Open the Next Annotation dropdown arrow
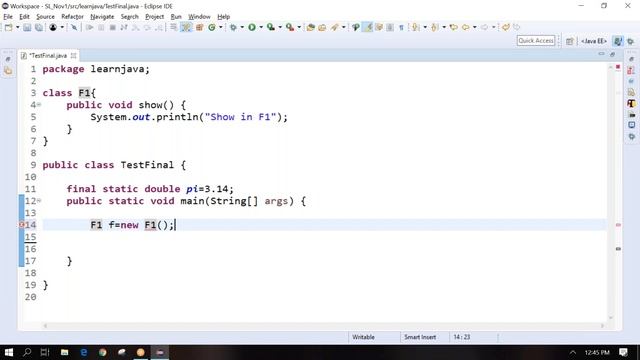Viewport: 640px width, 360px height. coord(425,27)
